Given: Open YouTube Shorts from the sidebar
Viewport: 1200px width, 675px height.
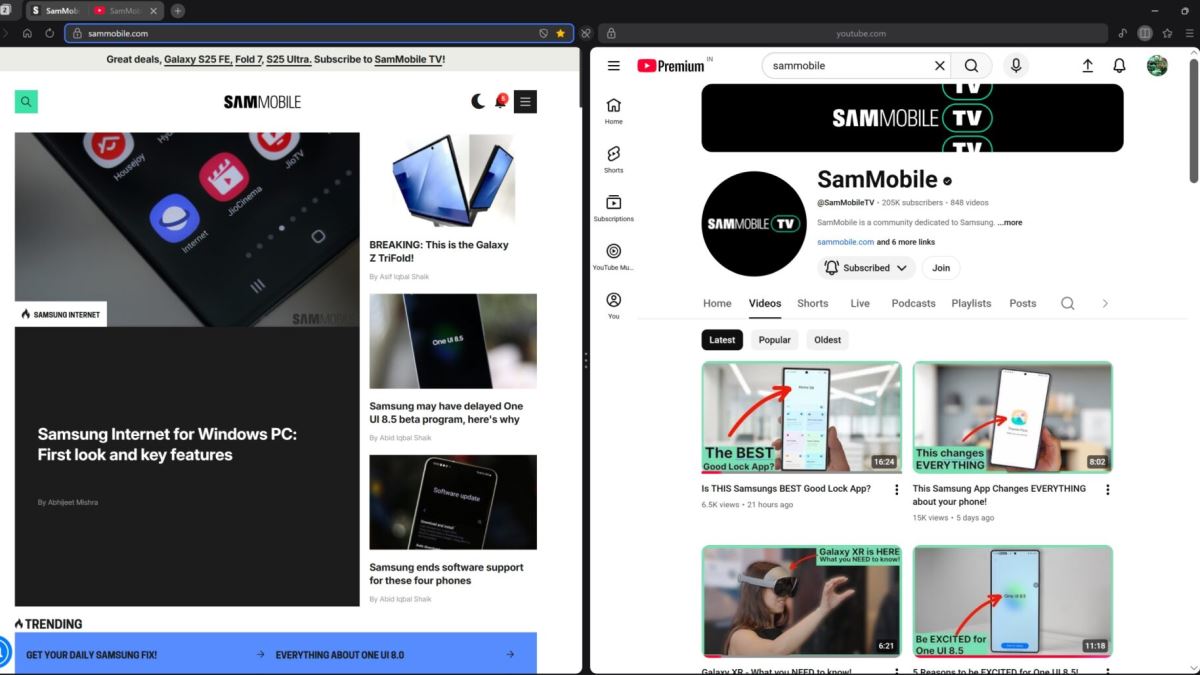Looking at the screenshot, I should tap(613, 158).
